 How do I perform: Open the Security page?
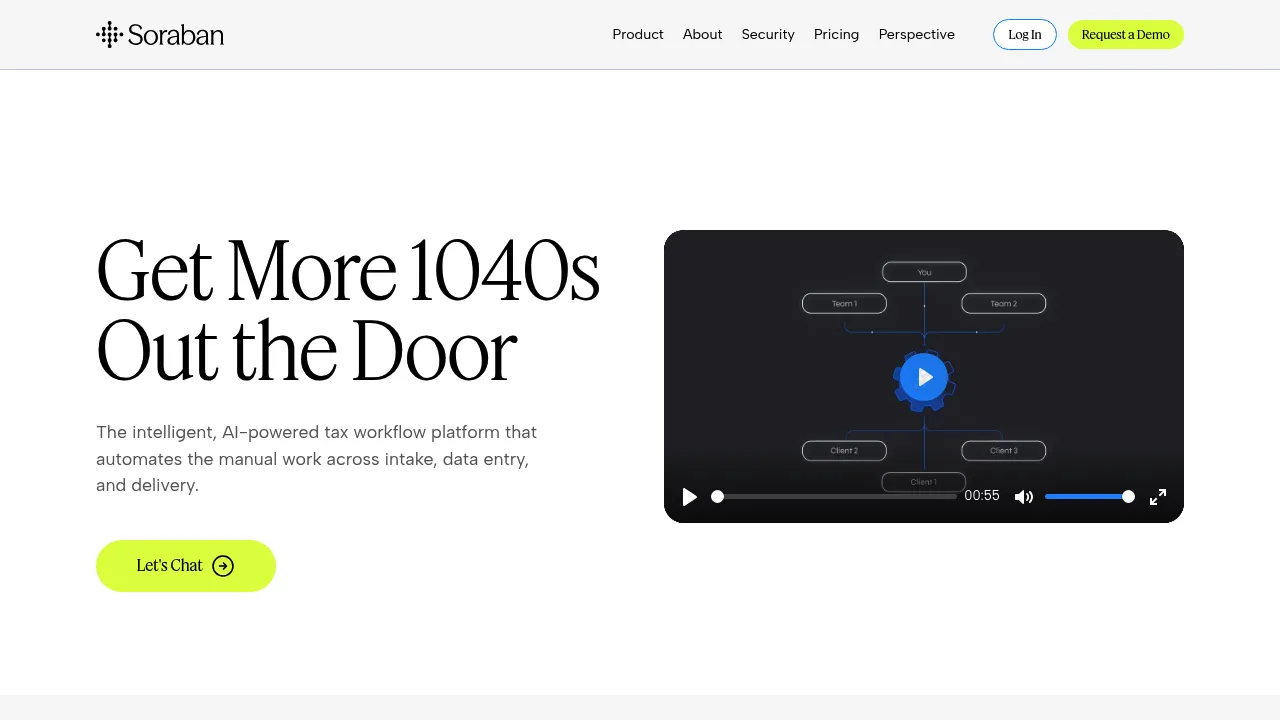[x=768, y=35]
